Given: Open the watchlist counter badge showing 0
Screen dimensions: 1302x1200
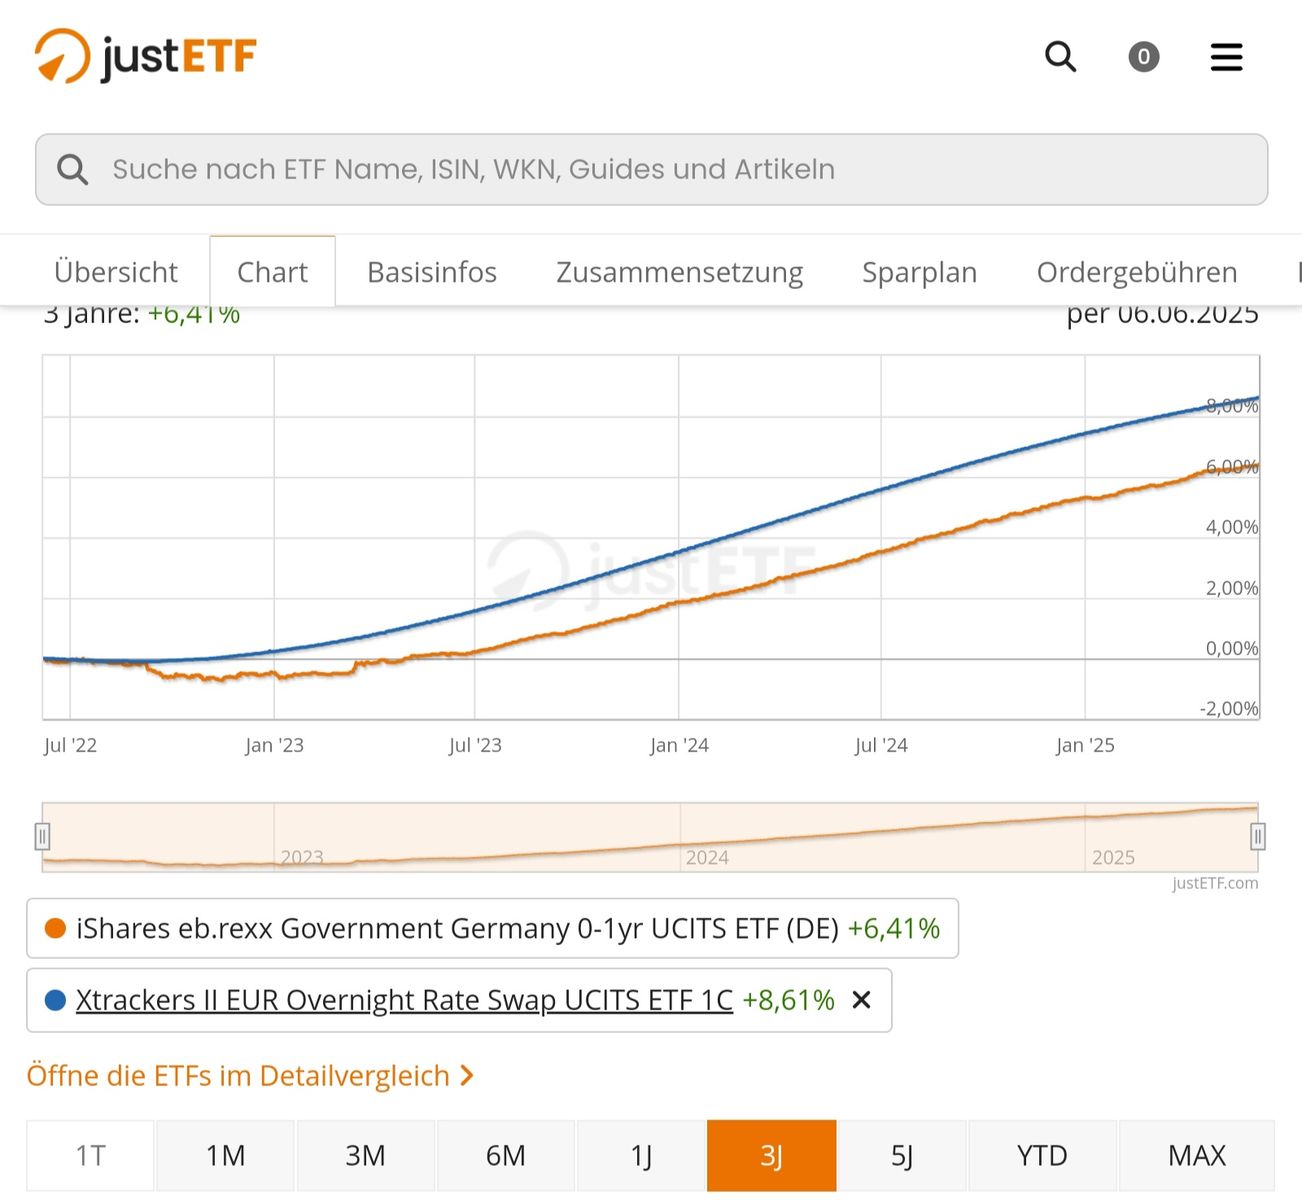Looking at the screenshot, I should (x=1143, y=57).
